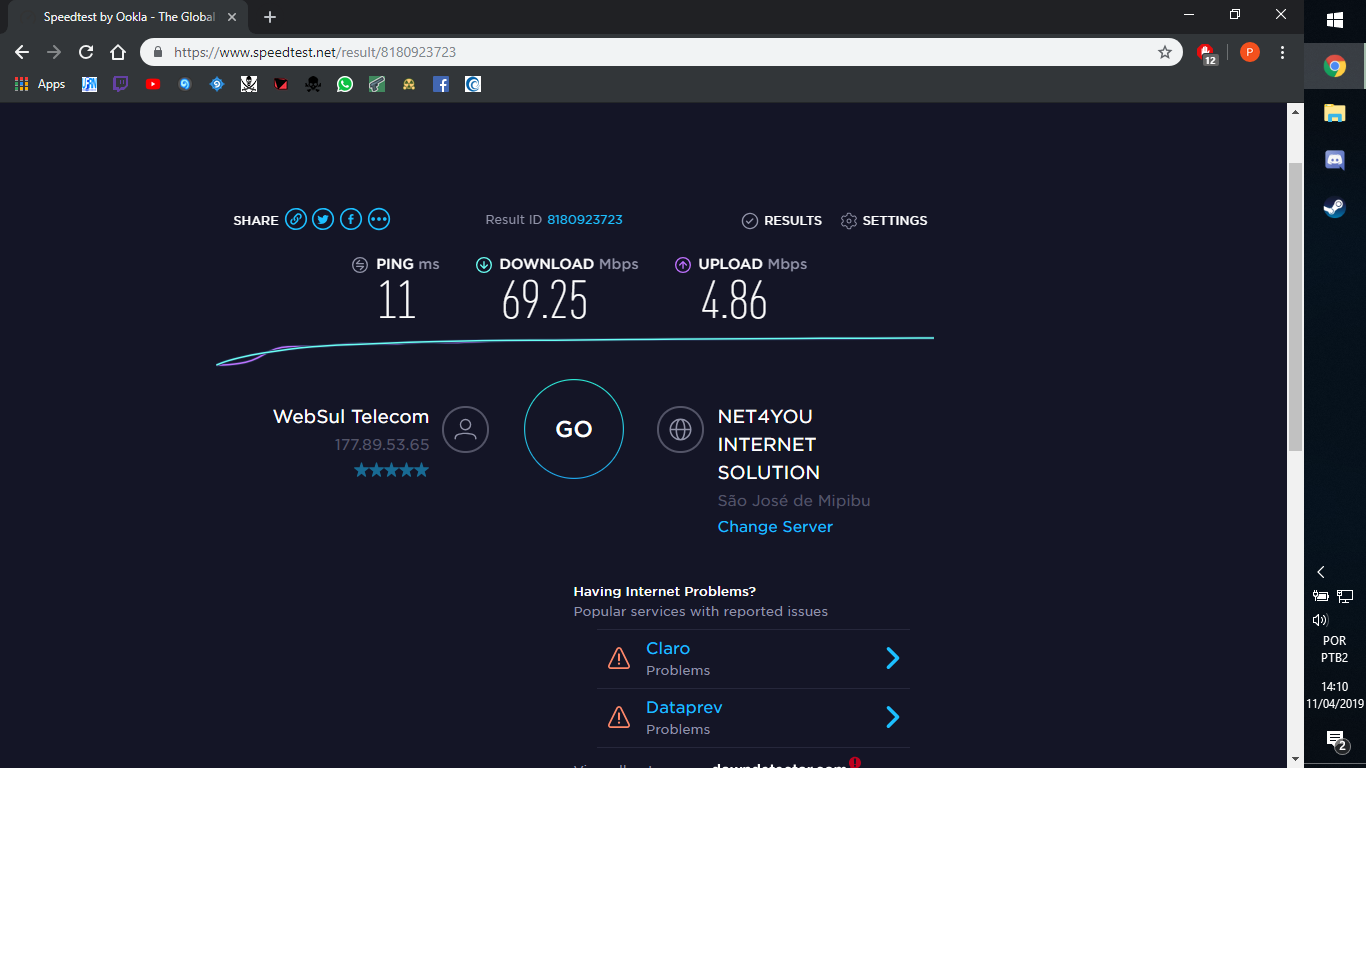Click the ISP user profile icon

coord(465,430)
